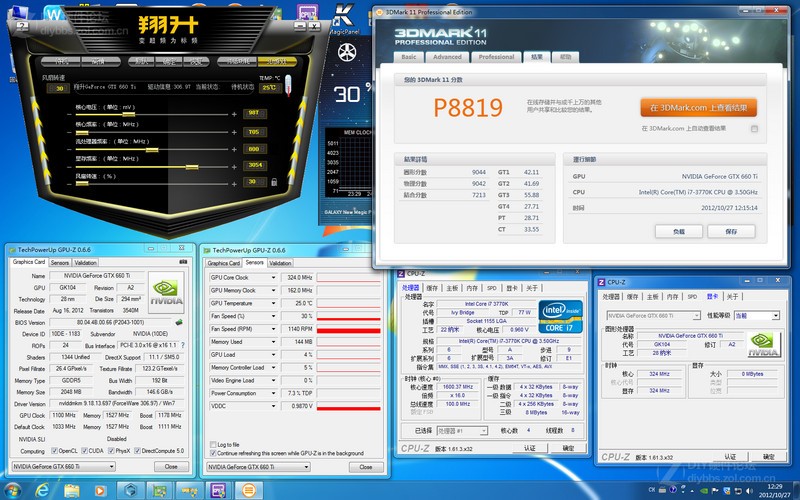Toggle the OpenCL checkbox in GPU-Z

coord(54,451)
